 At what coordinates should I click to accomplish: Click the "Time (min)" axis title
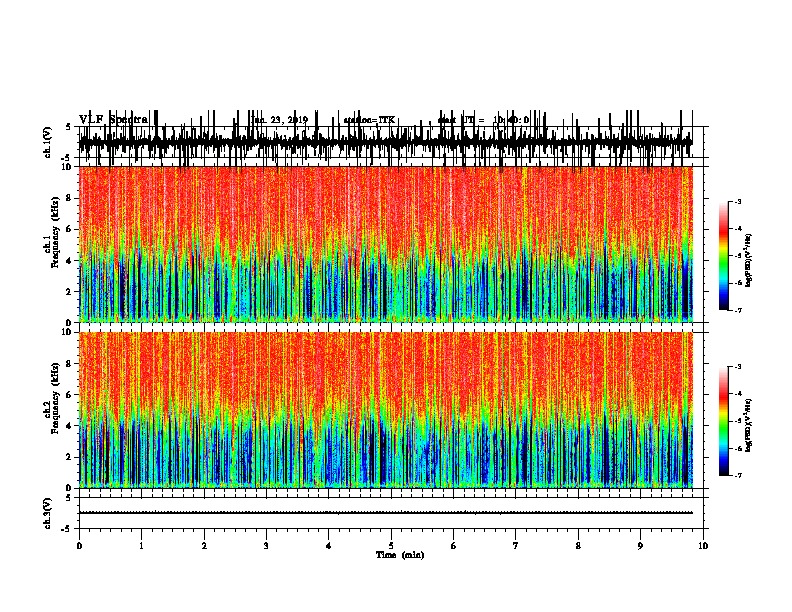coord(400,555)
